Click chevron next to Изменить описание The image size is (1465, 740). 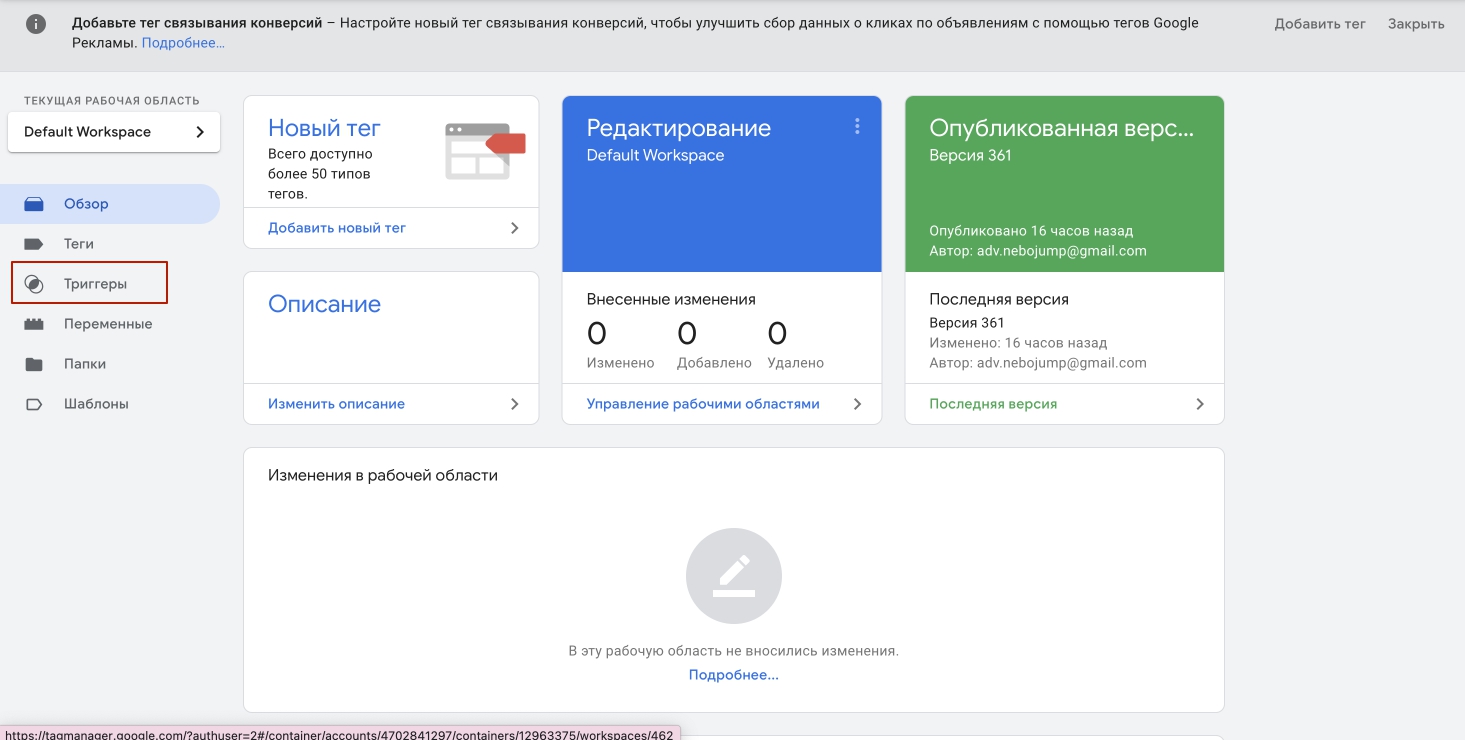[515, 404]
